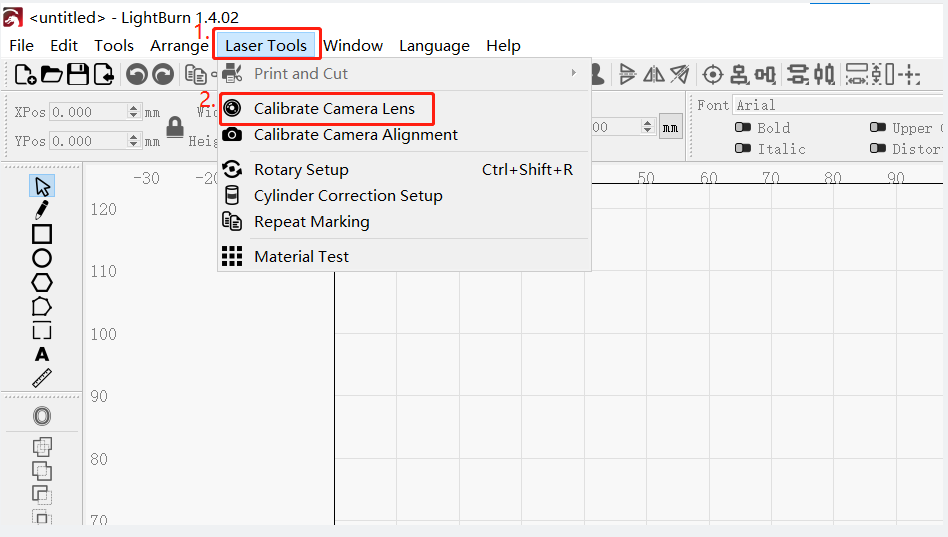Click the Copy icon in the toolbar

point(195,75)
